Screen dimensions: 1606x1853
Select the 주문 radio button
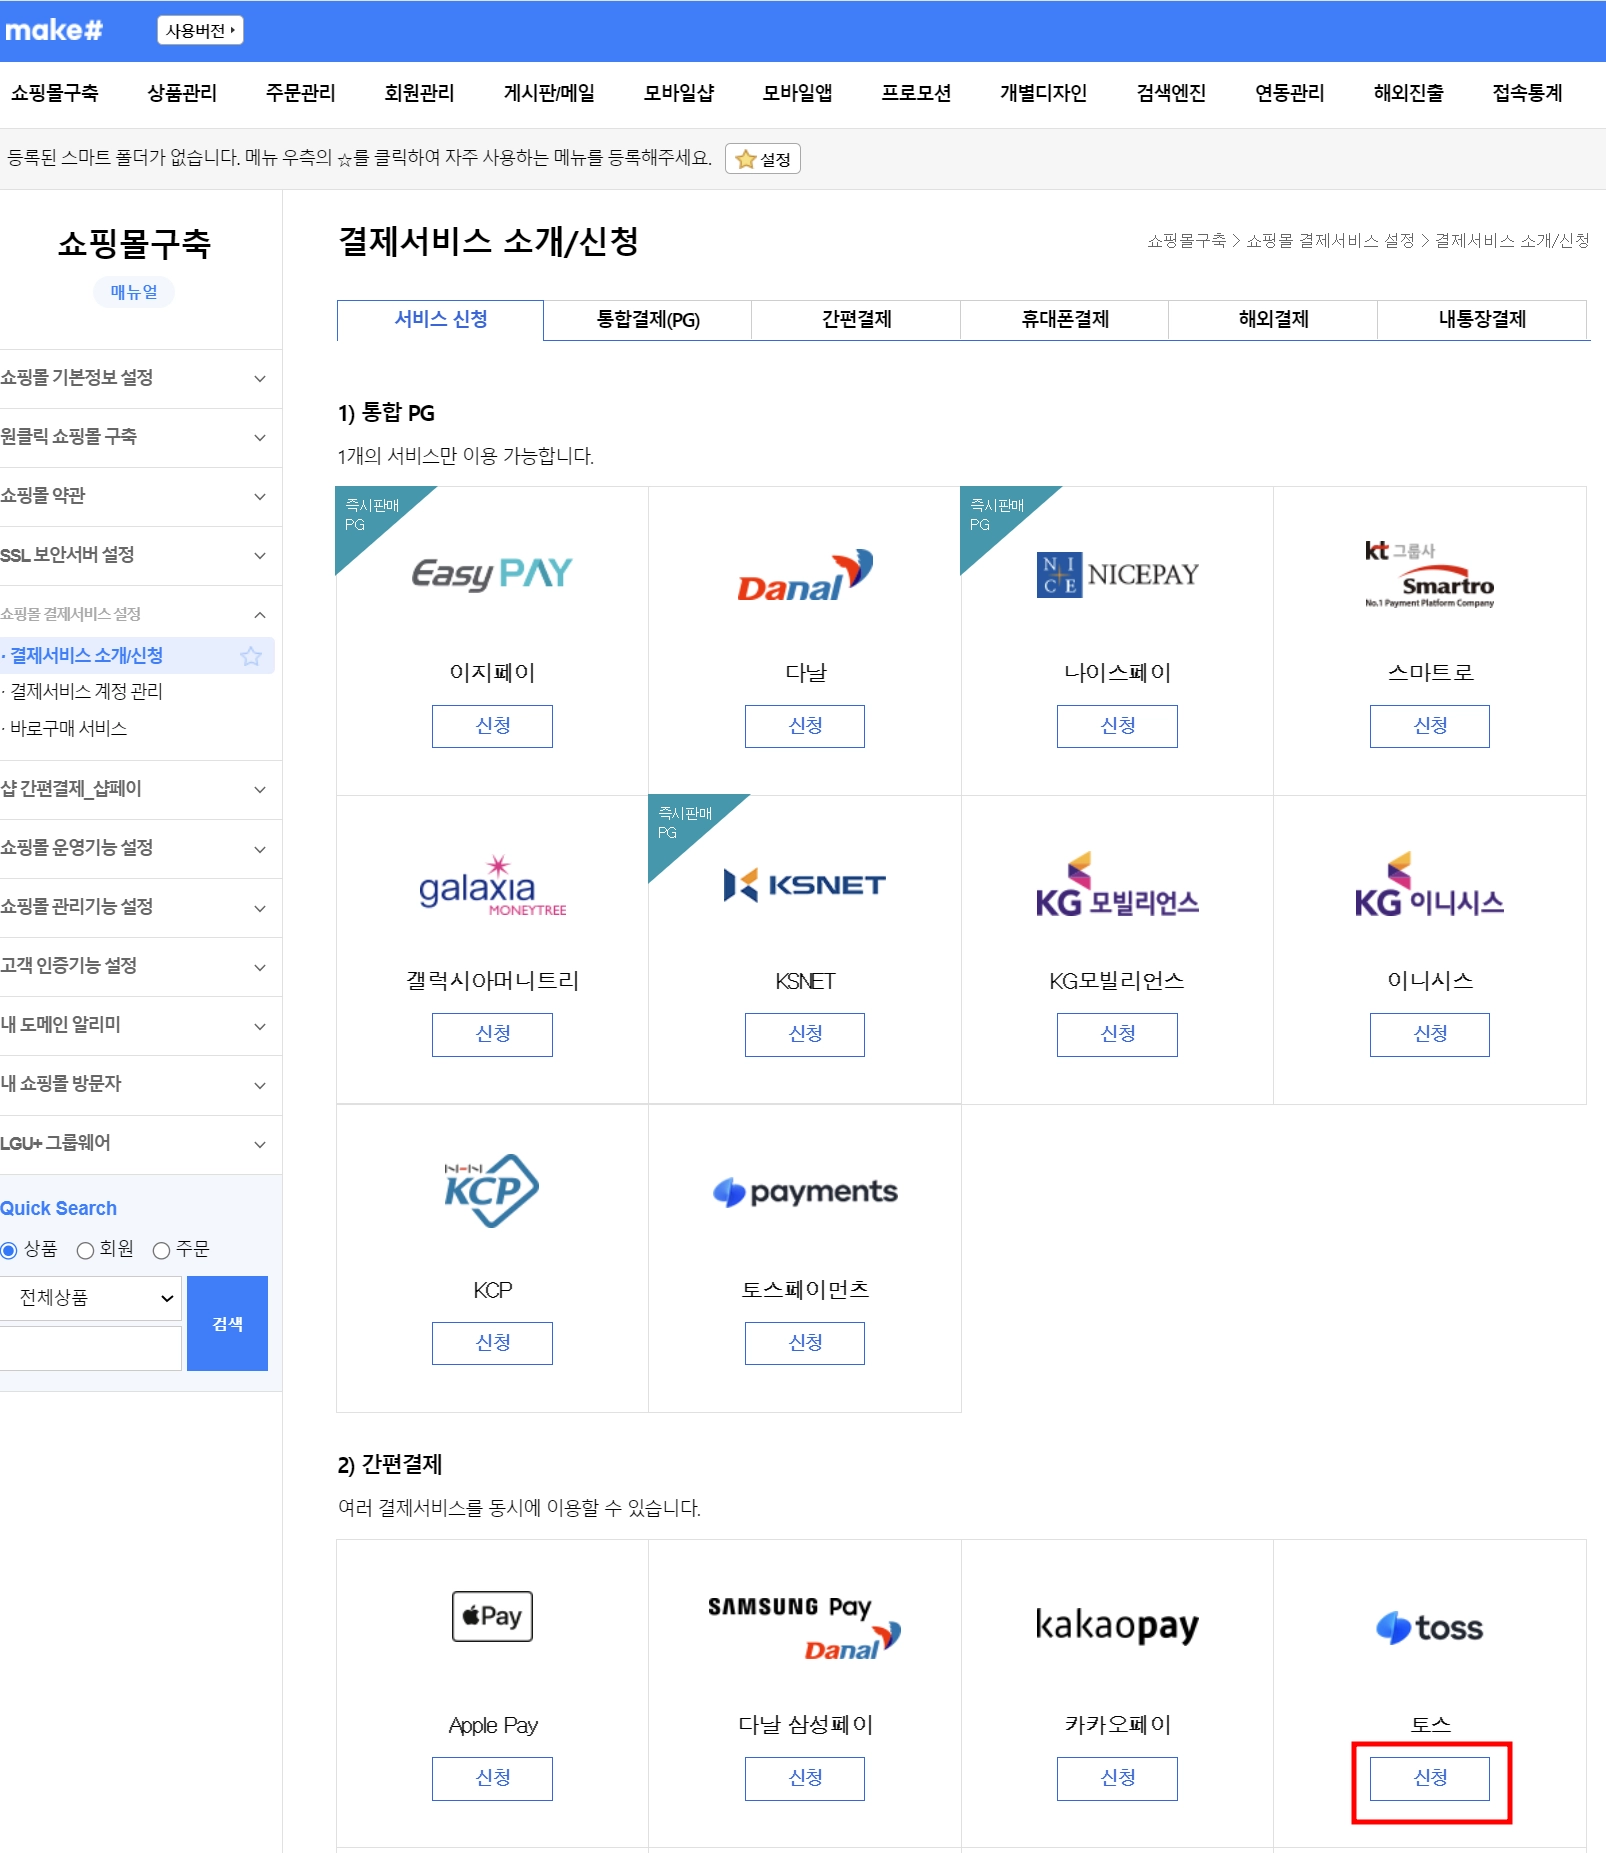(161, 1250)
